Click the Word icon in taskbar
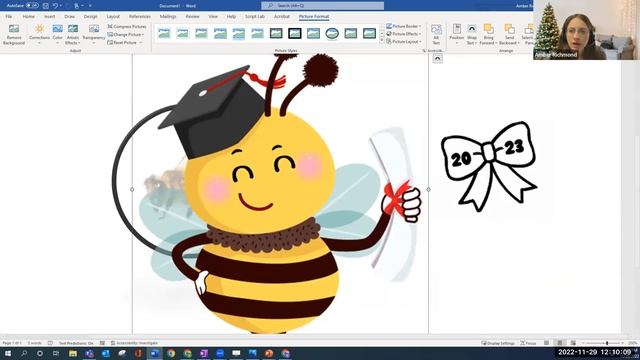 (155, 353)
